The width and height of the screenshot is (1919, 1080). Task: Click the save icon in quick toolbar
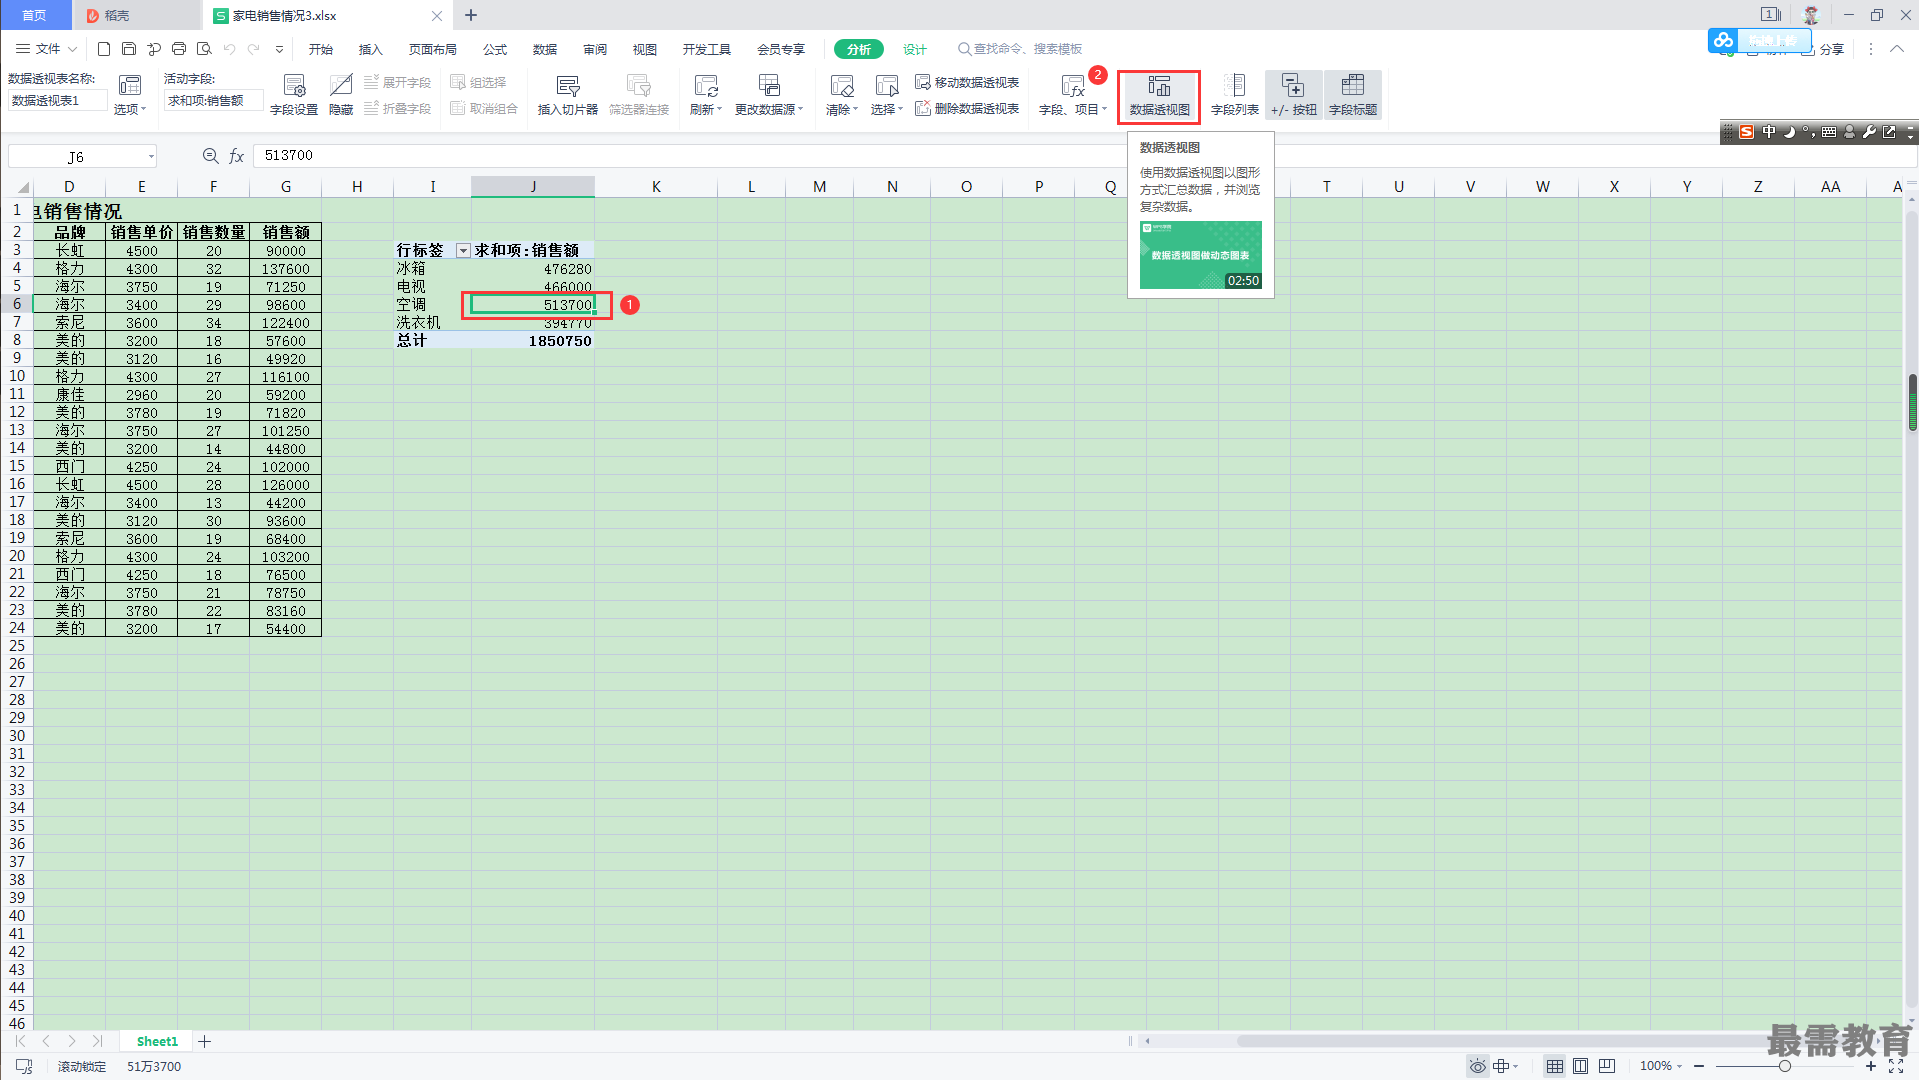pyautogui.click(x=129, y=49)
